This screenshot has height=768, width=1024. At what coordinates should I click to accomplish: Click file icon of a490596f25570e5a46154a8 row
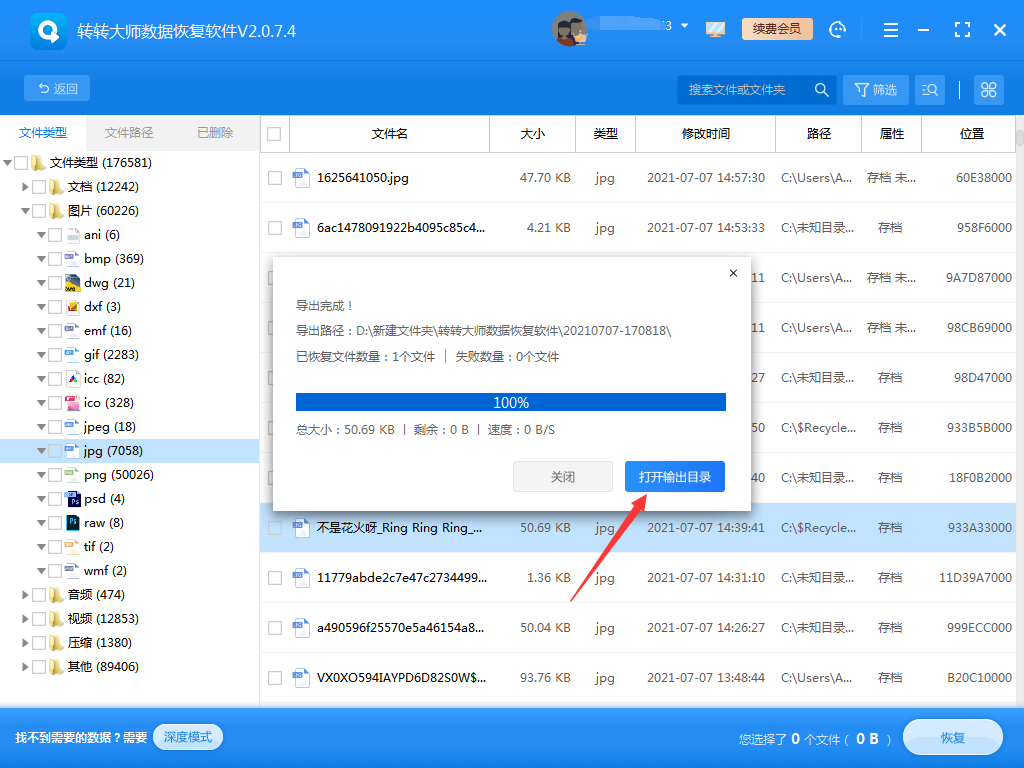[301, 628]
